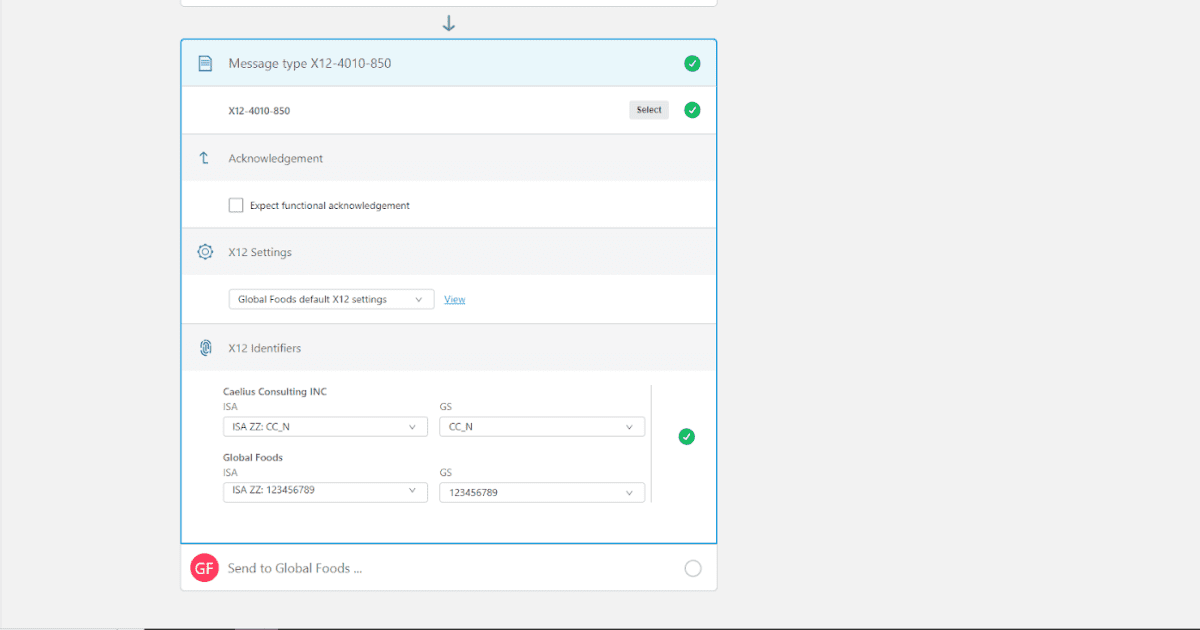This screenshot has height=630, width=1200.
Task: Open Global Foods default X12 settings dropdown
Action: pyautogui.click(x=331, y=299)
